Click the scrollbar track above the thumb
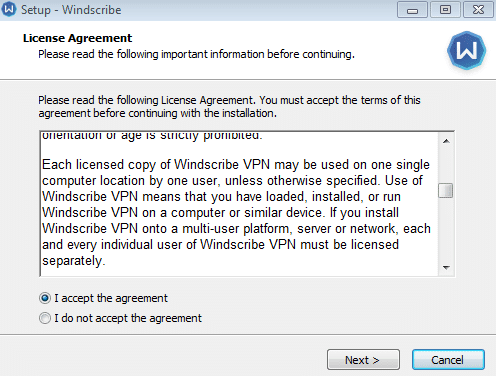The height and width of the screenshot is (376, 496). (x=446, y=166)
